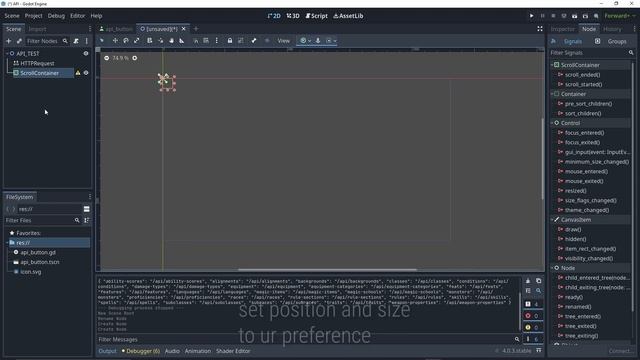This screenshot has width=640, height=360.
Task: Collapse the Node signals group
Action: point(552,268)
